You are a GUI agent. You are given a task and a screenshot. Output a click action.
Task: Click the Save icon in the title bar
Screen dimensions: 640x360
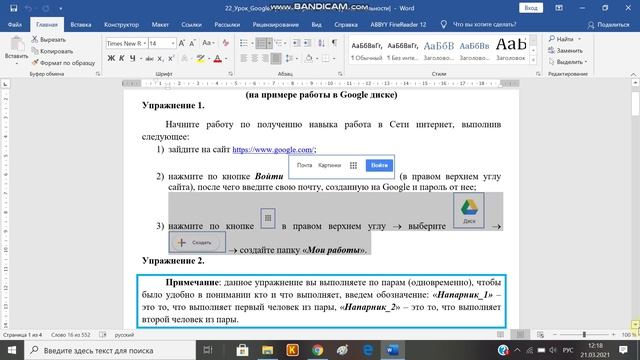click(x=13, y=8)
